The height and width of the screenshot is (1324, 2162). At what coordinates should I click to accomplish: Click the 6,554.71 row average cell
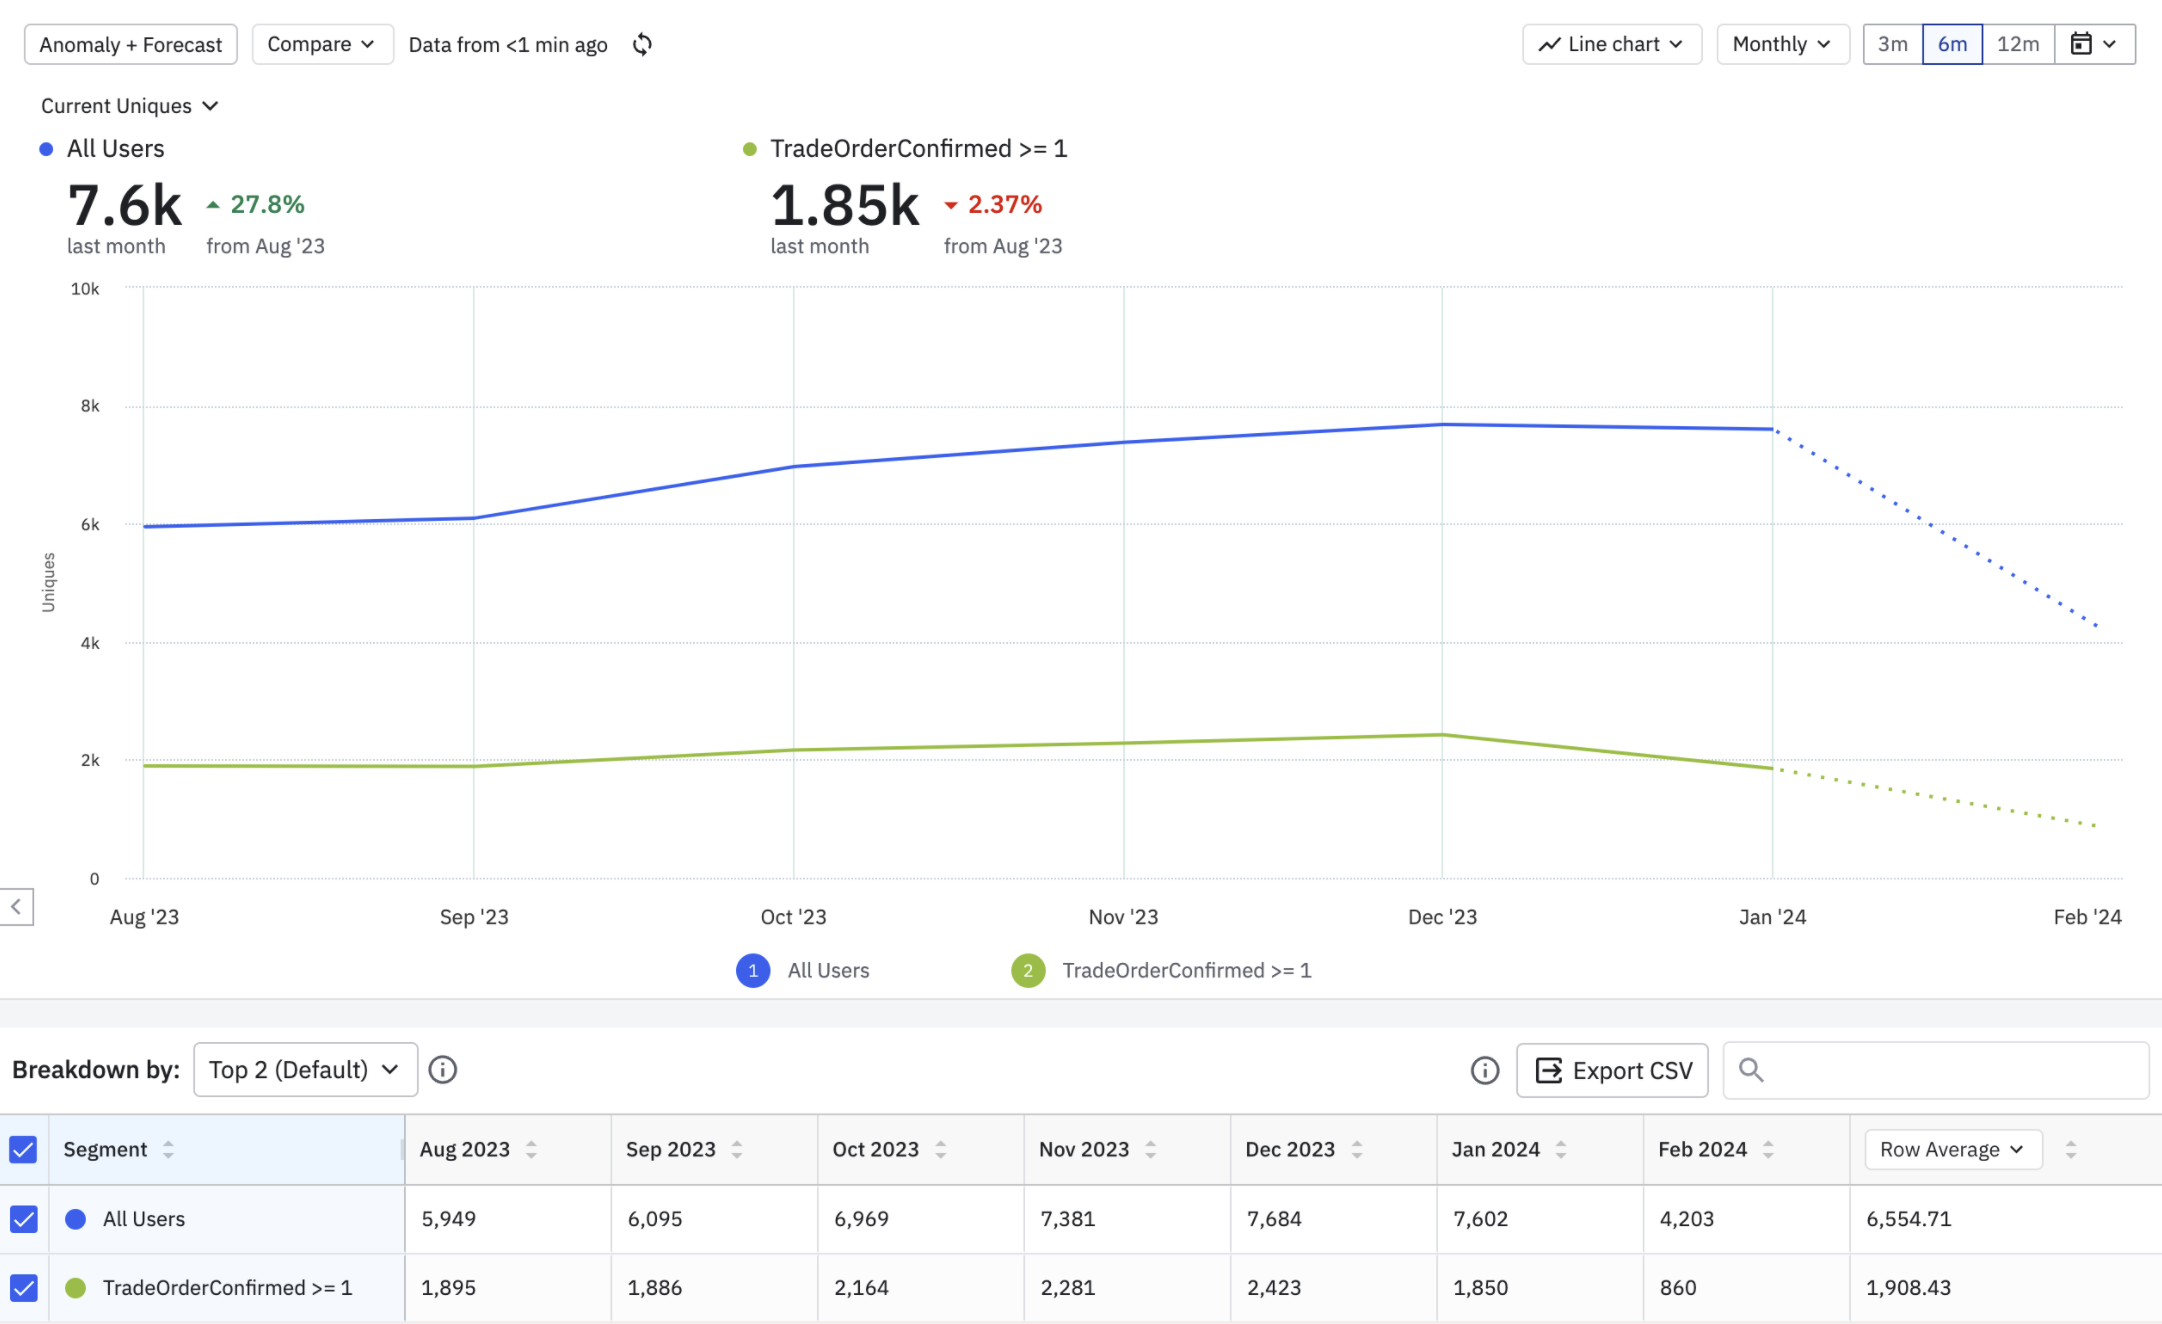tap(1909, 1219)
